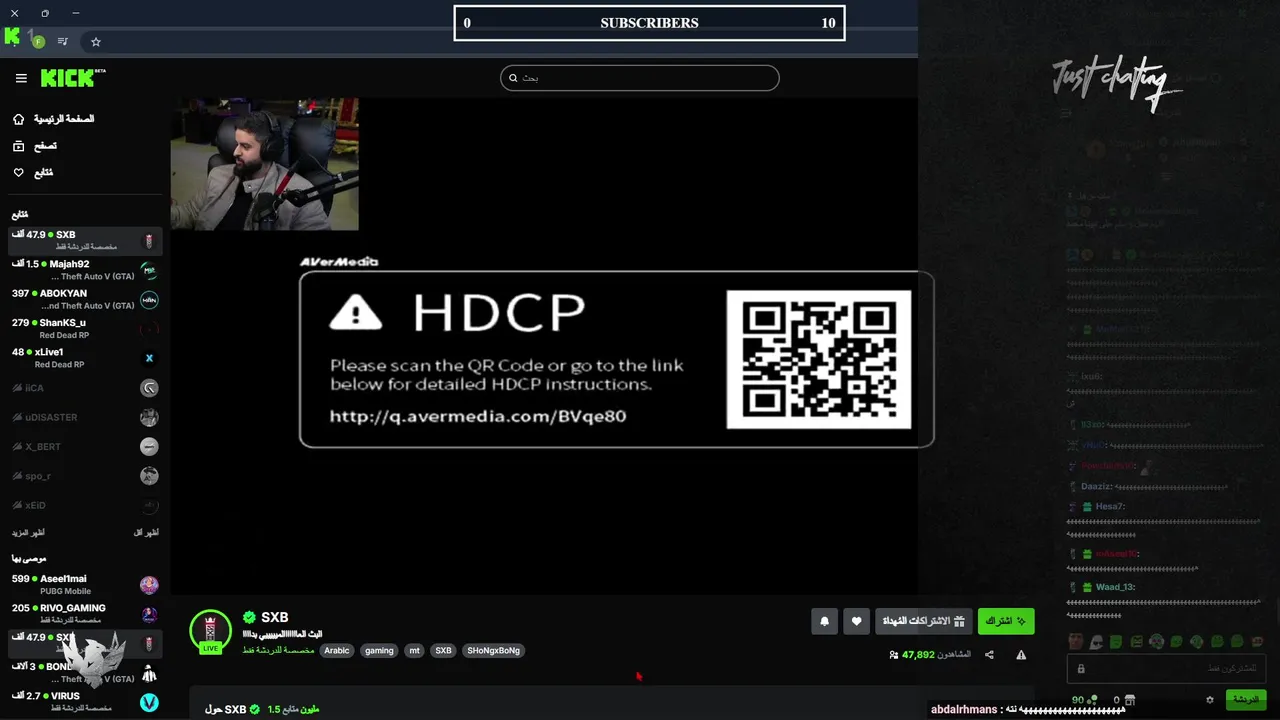1280x720 pixels.
Task: Click xLive1 avatar icon
Action: (149, 358)
